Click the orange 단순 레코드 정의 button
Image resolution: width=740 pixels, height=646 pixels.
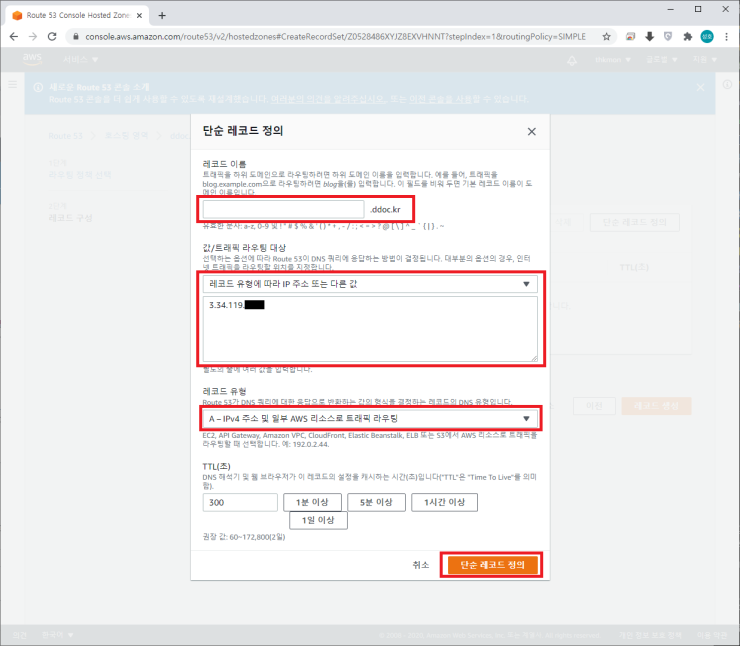pos(493,565)
